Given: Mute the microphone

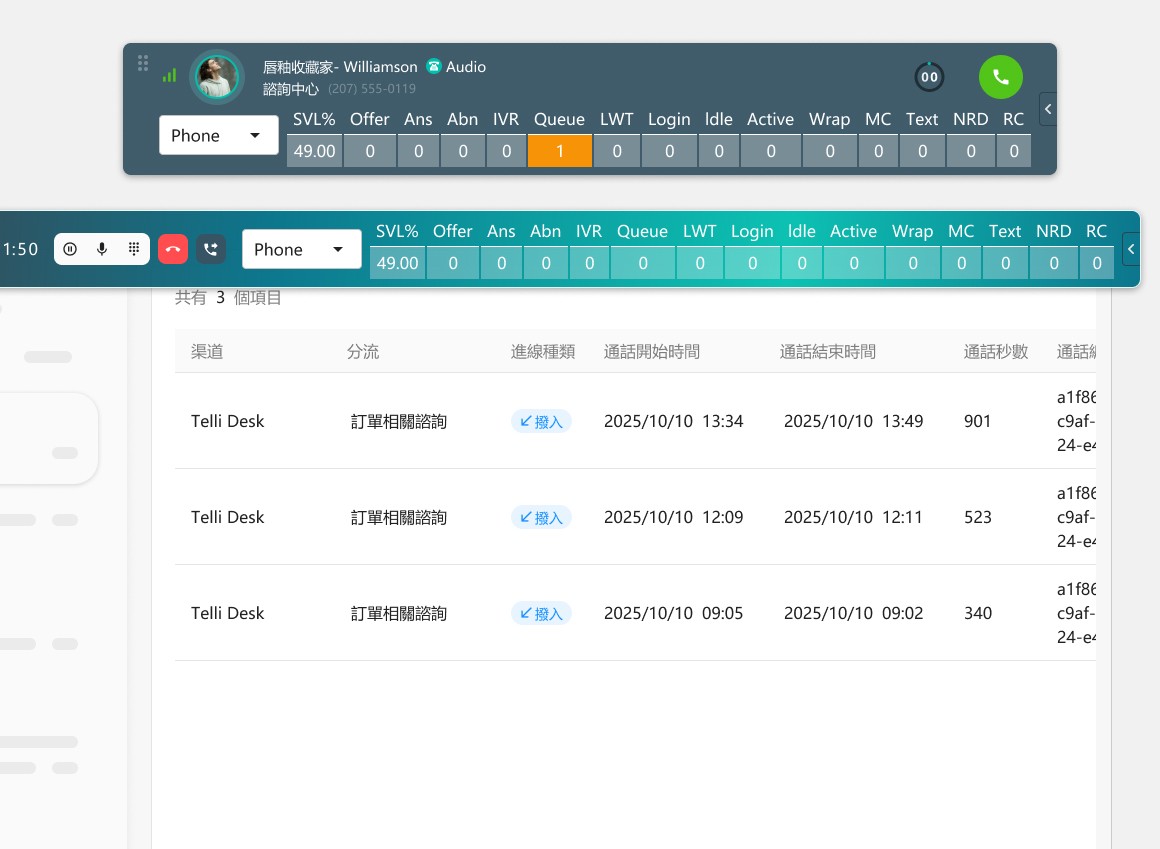Looking at the screenshot, I should [x=102, y=249].
